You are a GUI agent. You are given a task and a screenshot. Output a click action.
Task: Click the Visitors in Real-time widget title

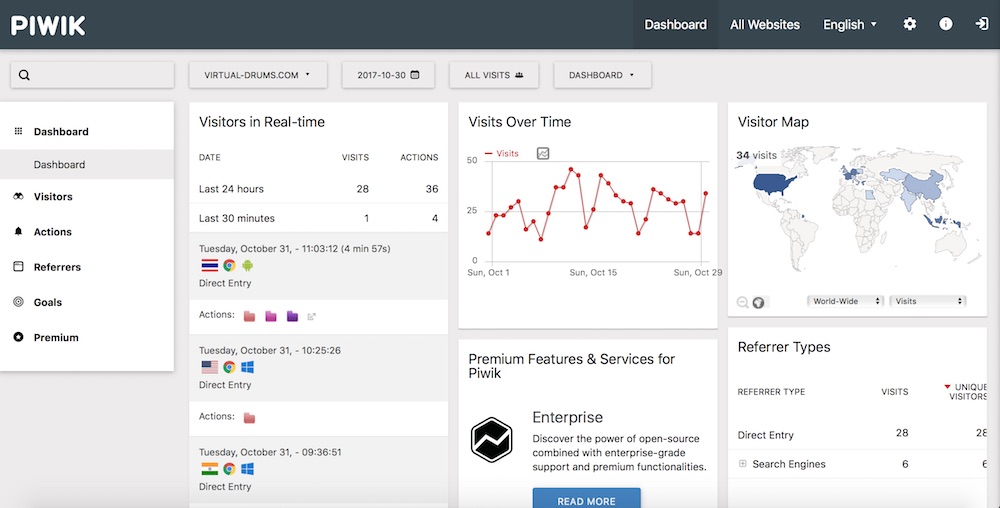261,122
